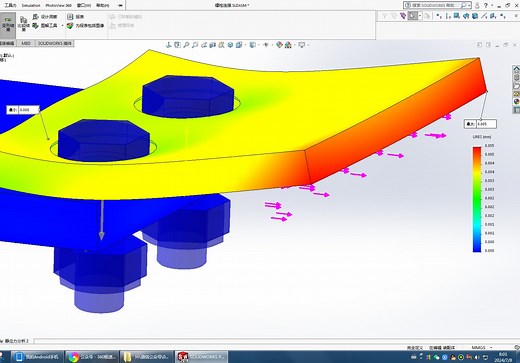Open the Android phone app in taskbar
The image size is (520, 363).
pyautogui.click(x=37, y=357)
